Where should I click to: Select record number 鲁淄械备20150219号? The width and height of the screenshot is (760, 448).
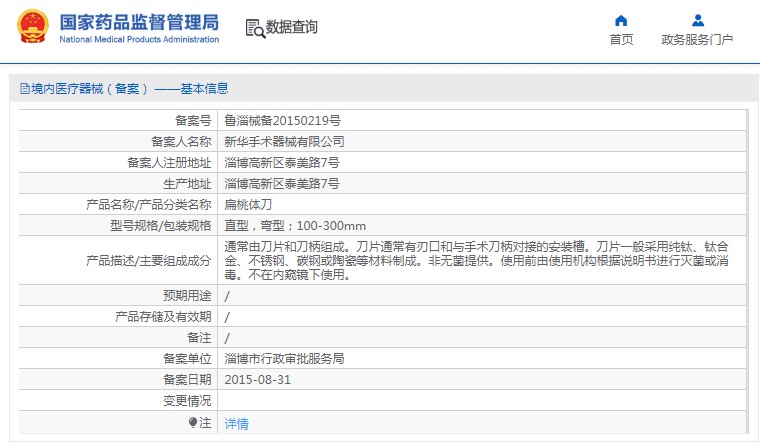click(x=282, y=120)
